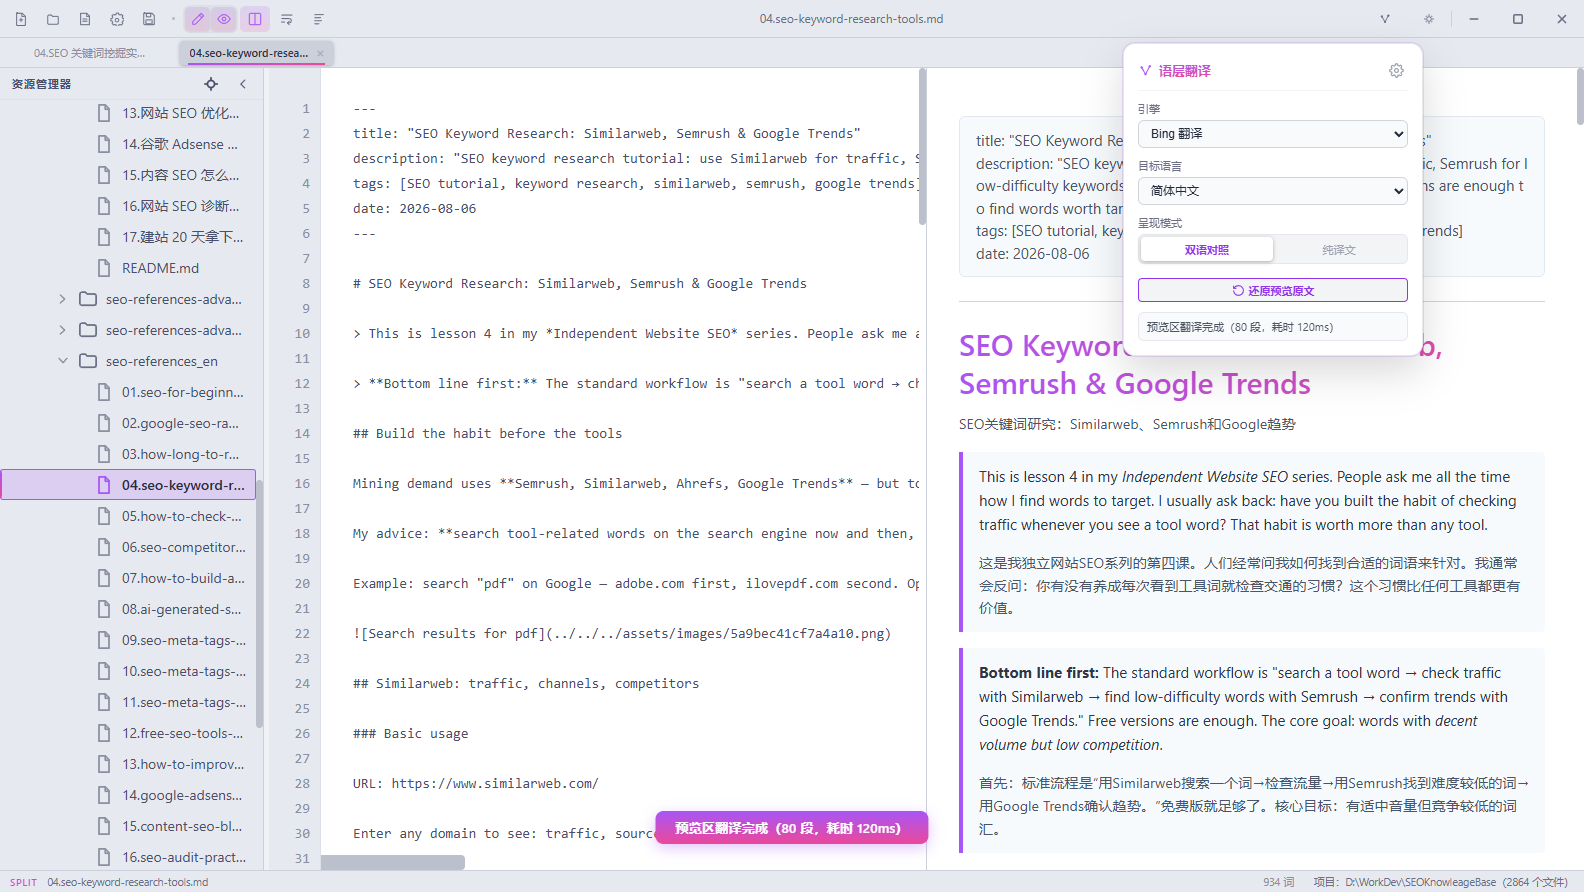Click the file icon beside 01.seo-for-beginn...

[104, 392]
